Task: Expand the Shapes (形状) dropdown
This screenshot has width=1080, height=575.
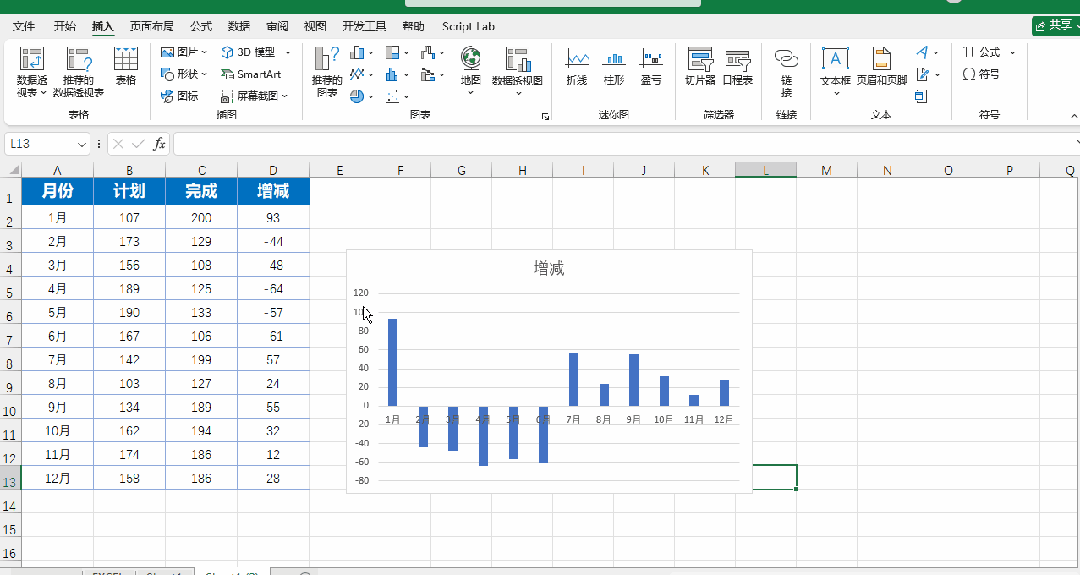Action: (204, 74)
